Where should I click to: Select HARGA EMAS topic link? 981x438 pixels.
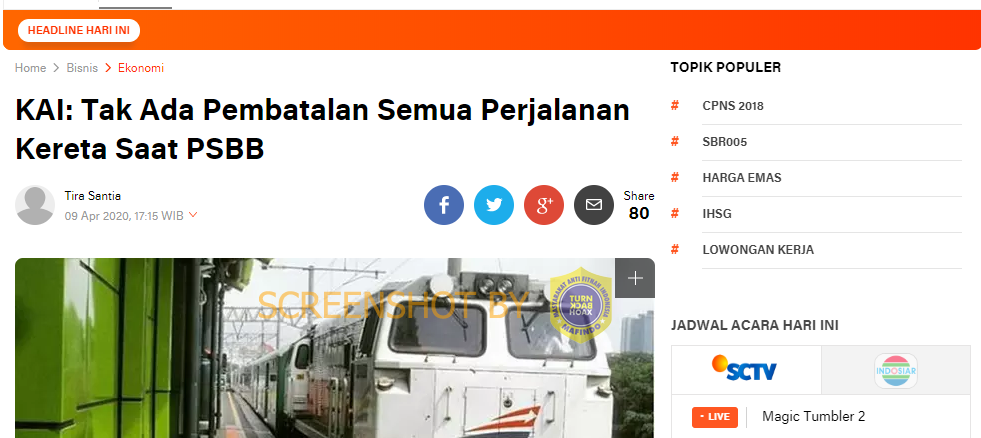click(x=742, y=178)
